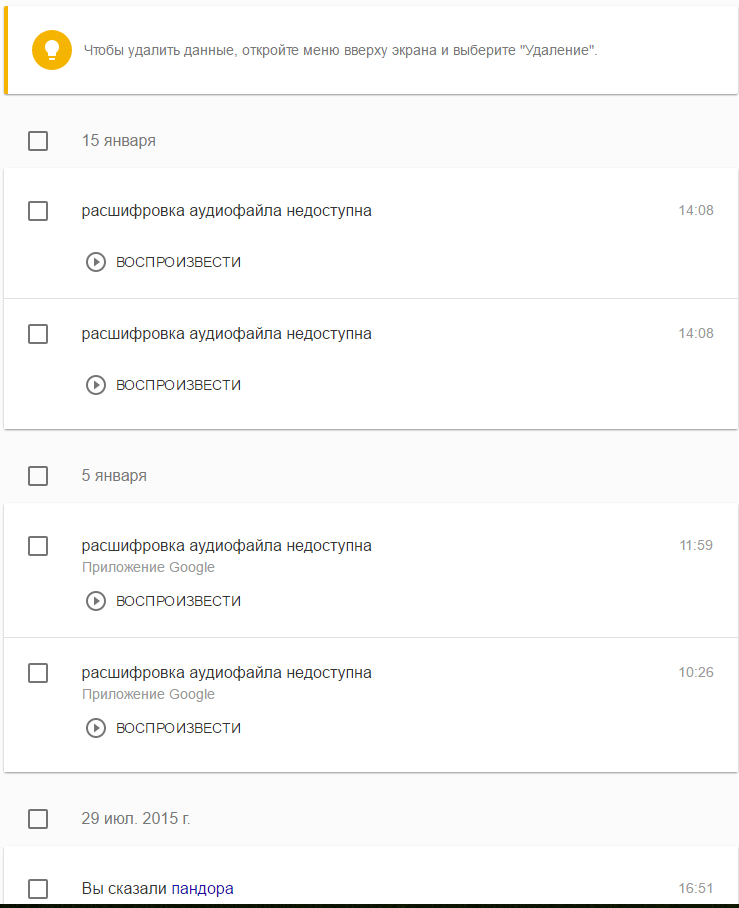Click ВОСПРОИЗВЕСТИ text under 10:26 entry
Image resolution: width=739 pixels, height=908 pixels.
coord(178,728)
